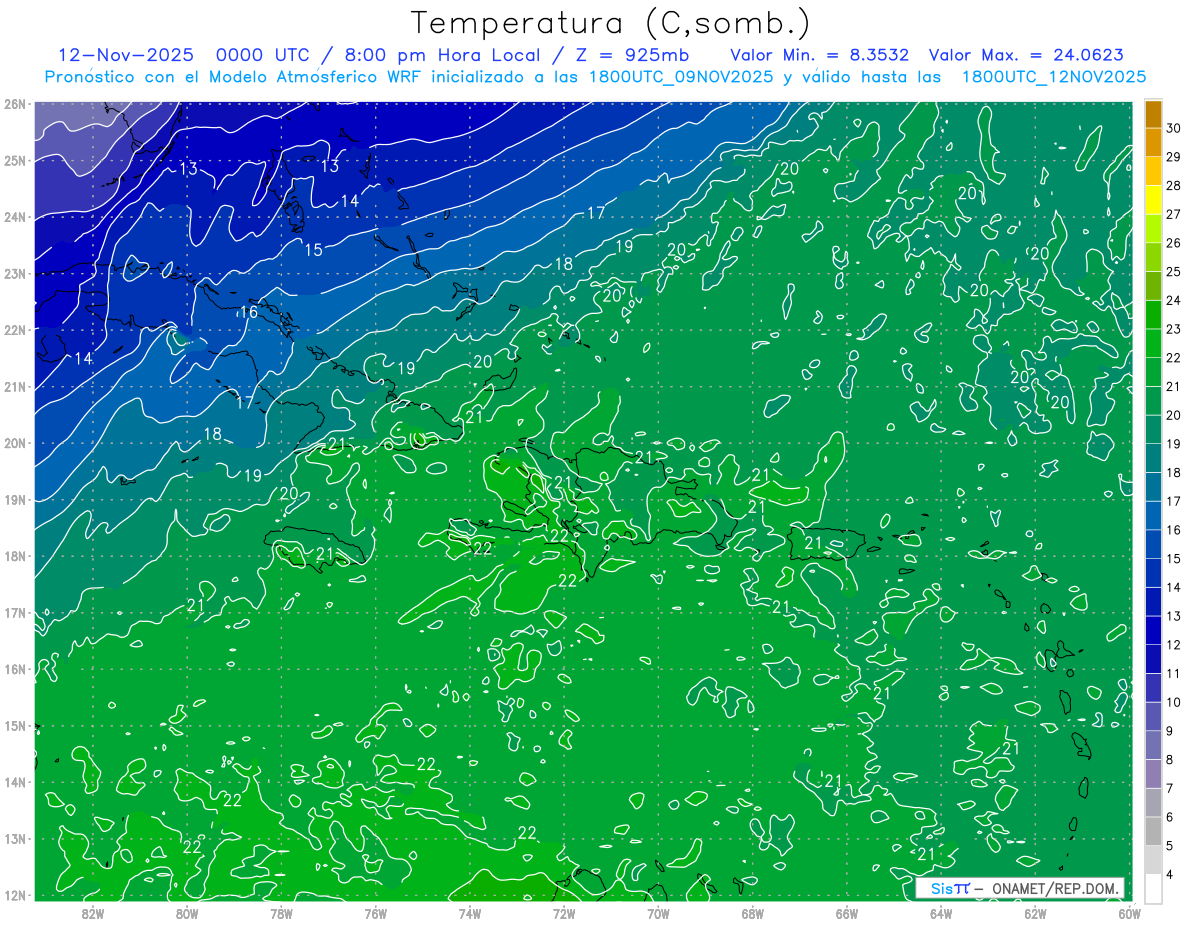
Task: Click the '22N' latitude axis label
Action: click(x=16, y=330)
